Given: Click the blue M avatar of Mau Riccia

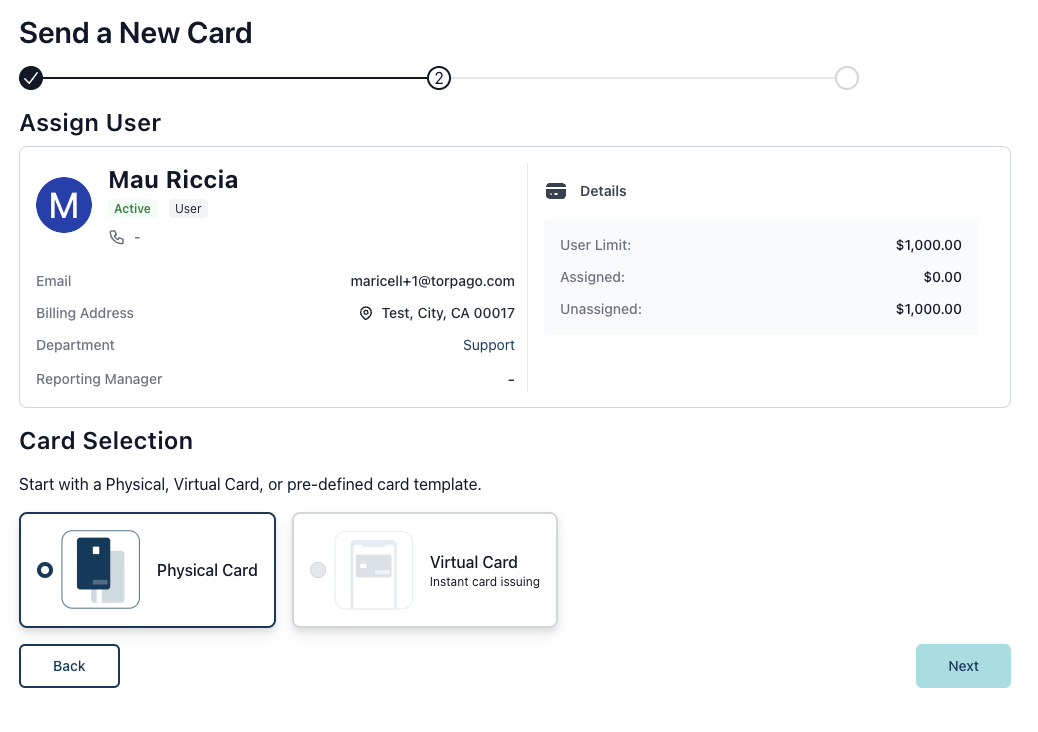Looking at the screenshot, I should (64, 205).
